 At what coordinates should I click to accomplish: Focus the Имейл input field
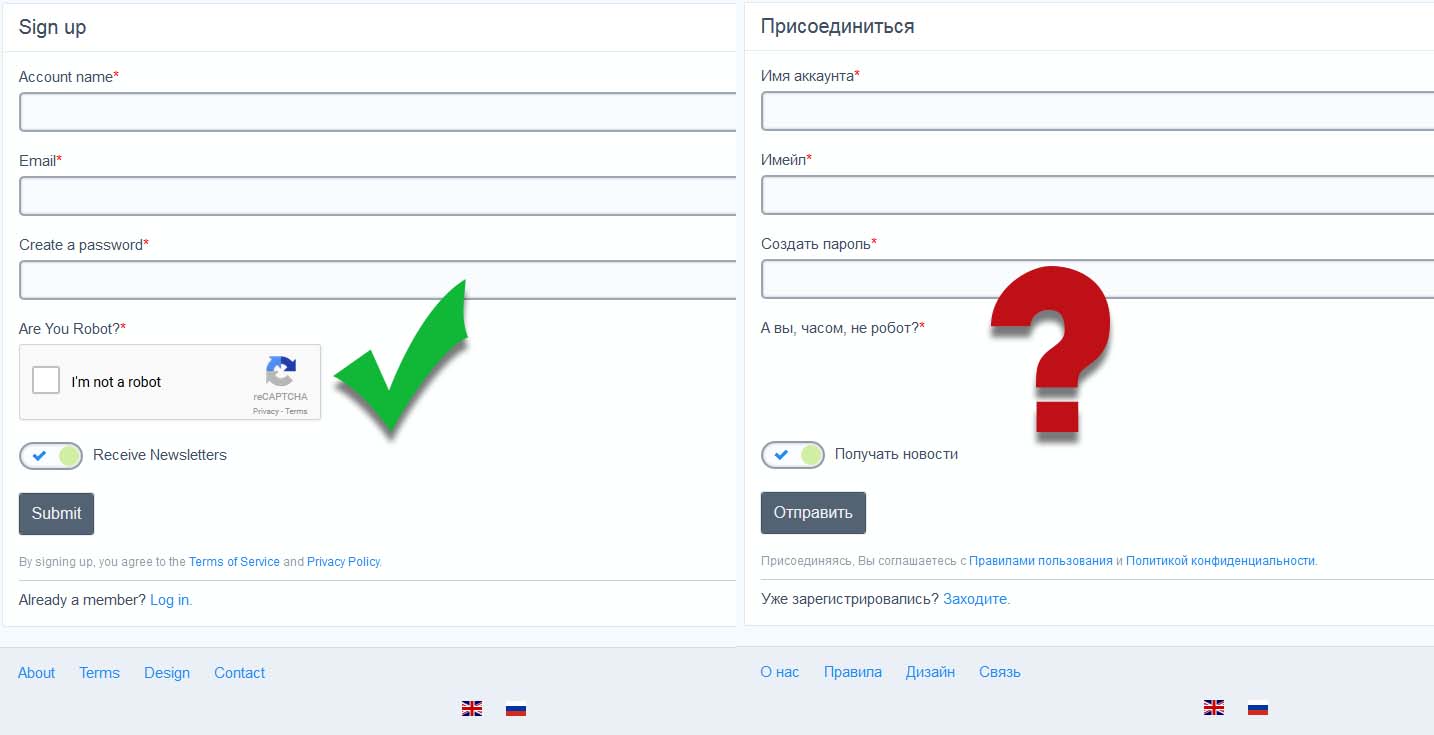(1097, 195)
